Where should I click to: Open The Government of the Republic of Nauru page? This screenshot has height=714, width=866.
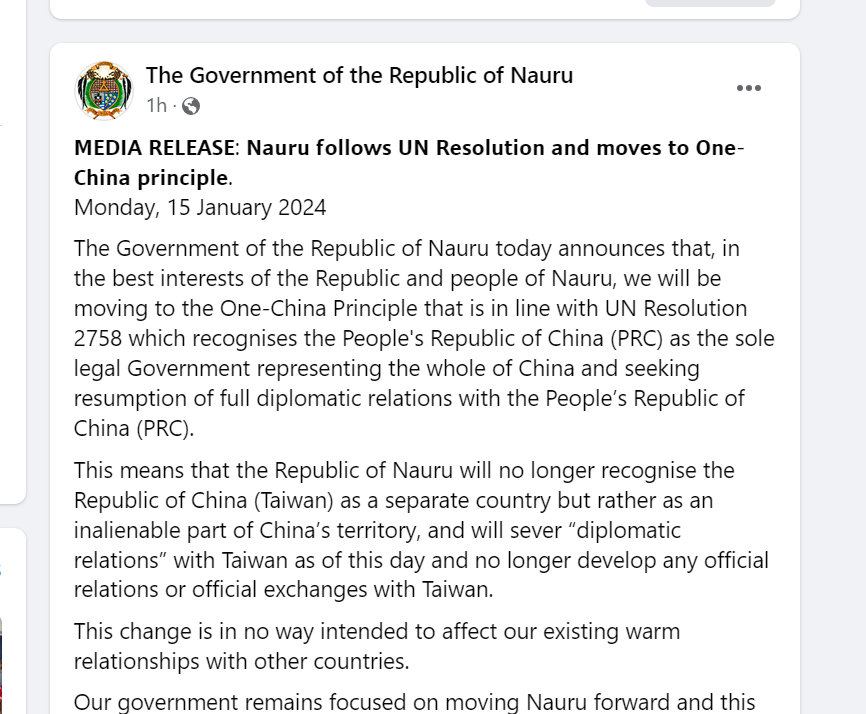[x=360, y=75]
